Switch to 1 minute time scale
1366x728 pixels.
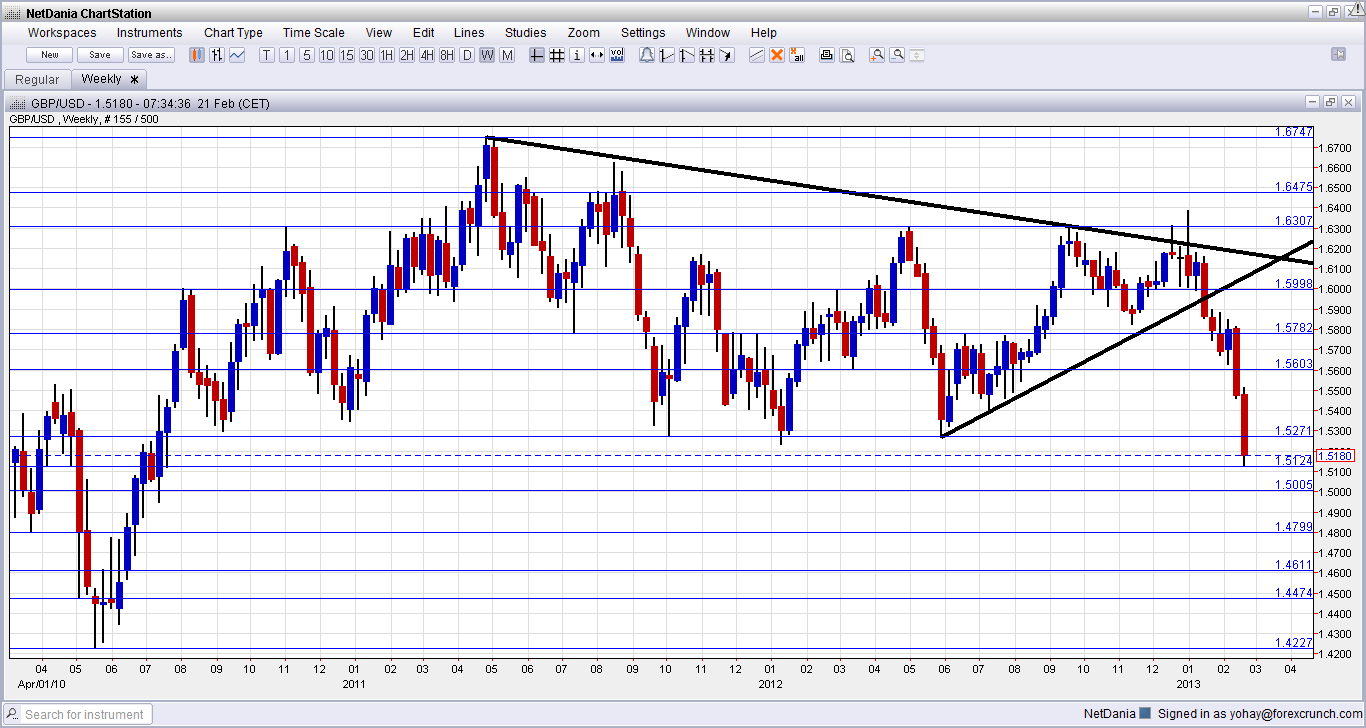pos(287,55)
